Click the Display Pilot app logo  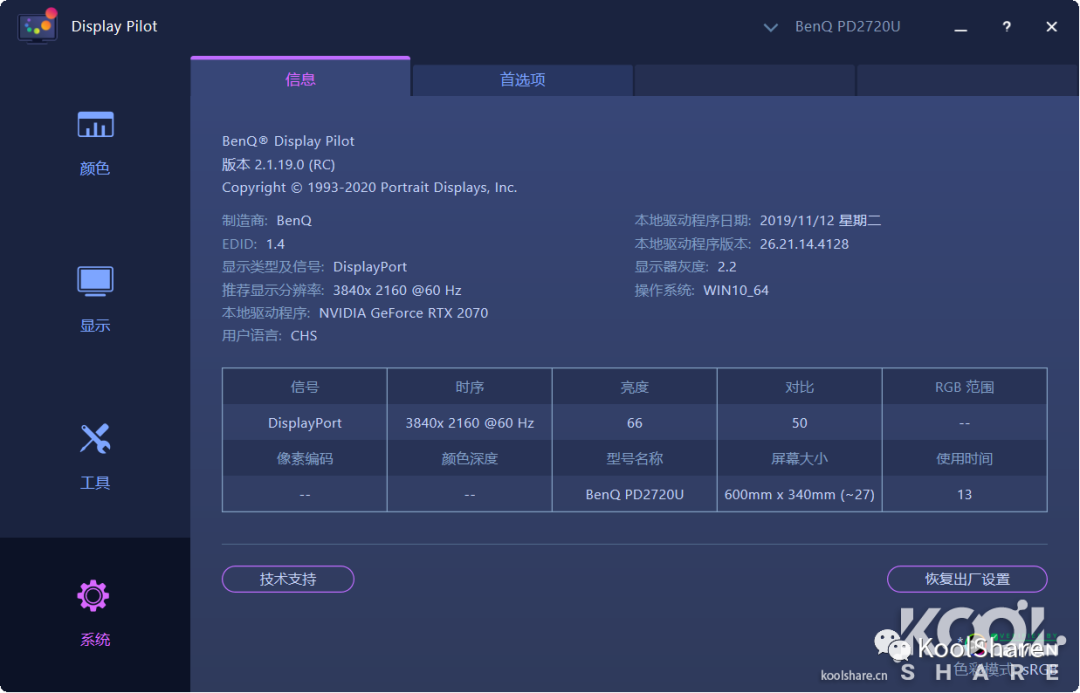tap(37, 25)
